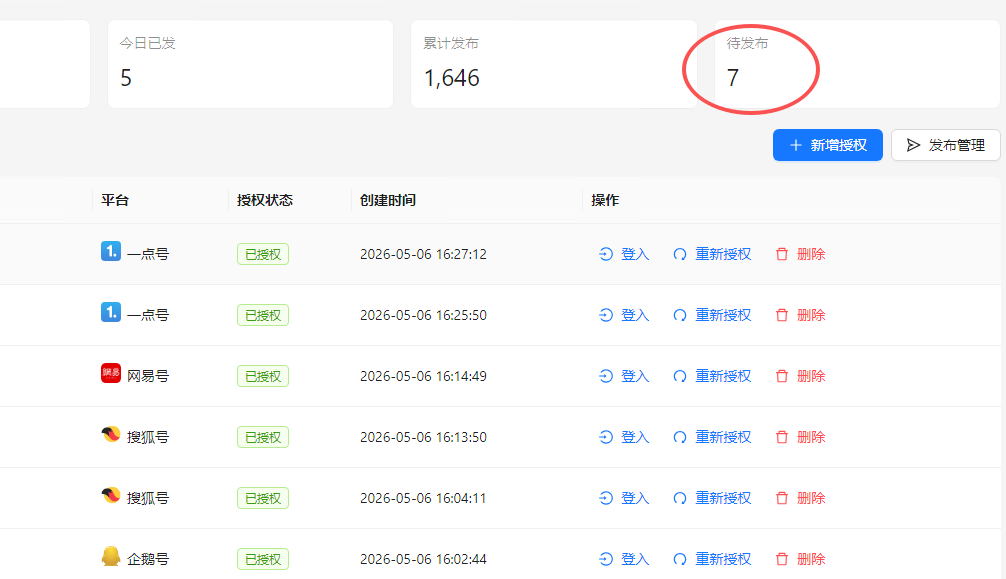This screenshot has width=1006, height=579.
Task: Click the 已授权 tag for 一点号 16:27:12
Action: point(263,254)
